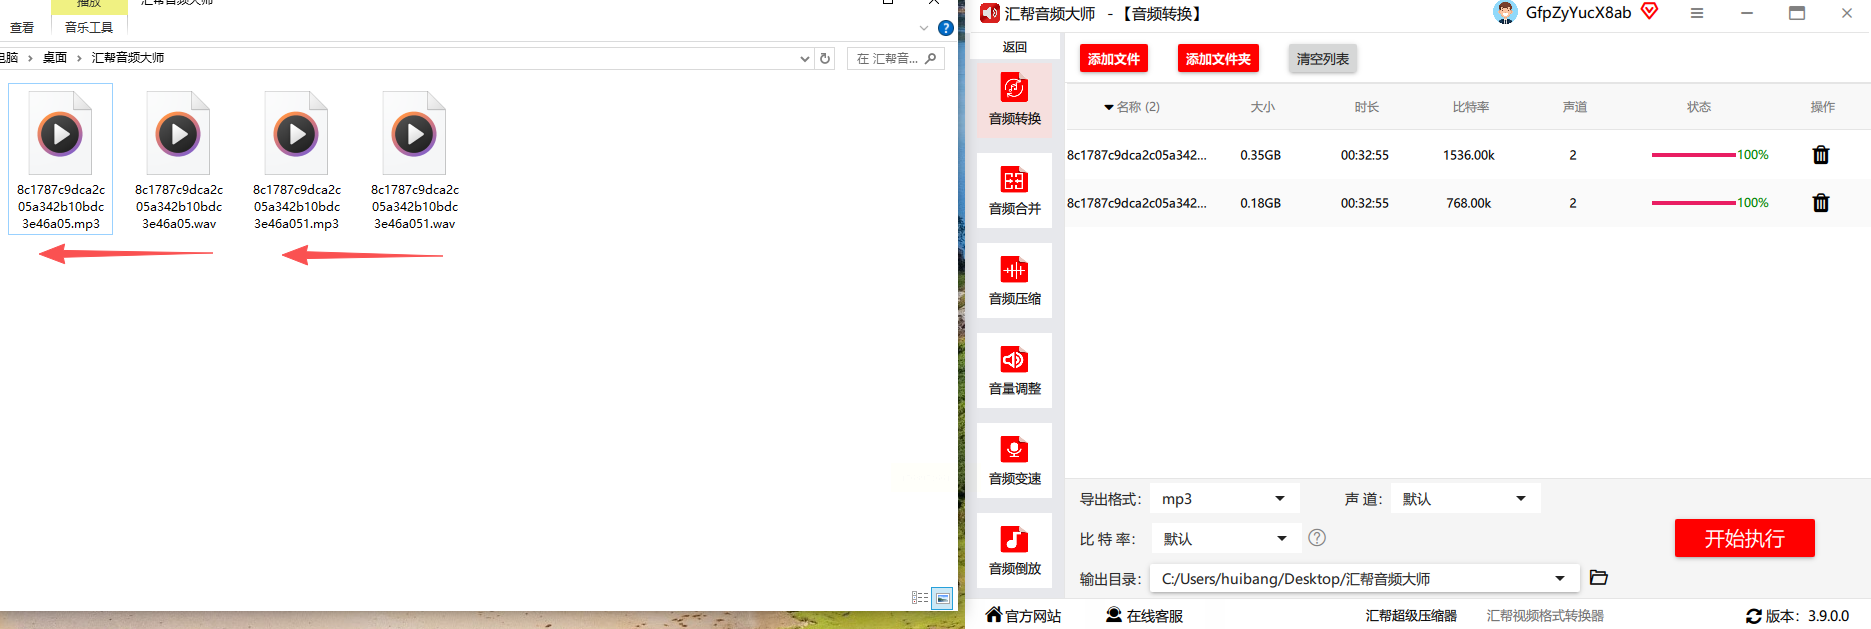Click the first file's progress bar
Viewport: 1871px width, 629px height.
click(x=1693, y=155)
